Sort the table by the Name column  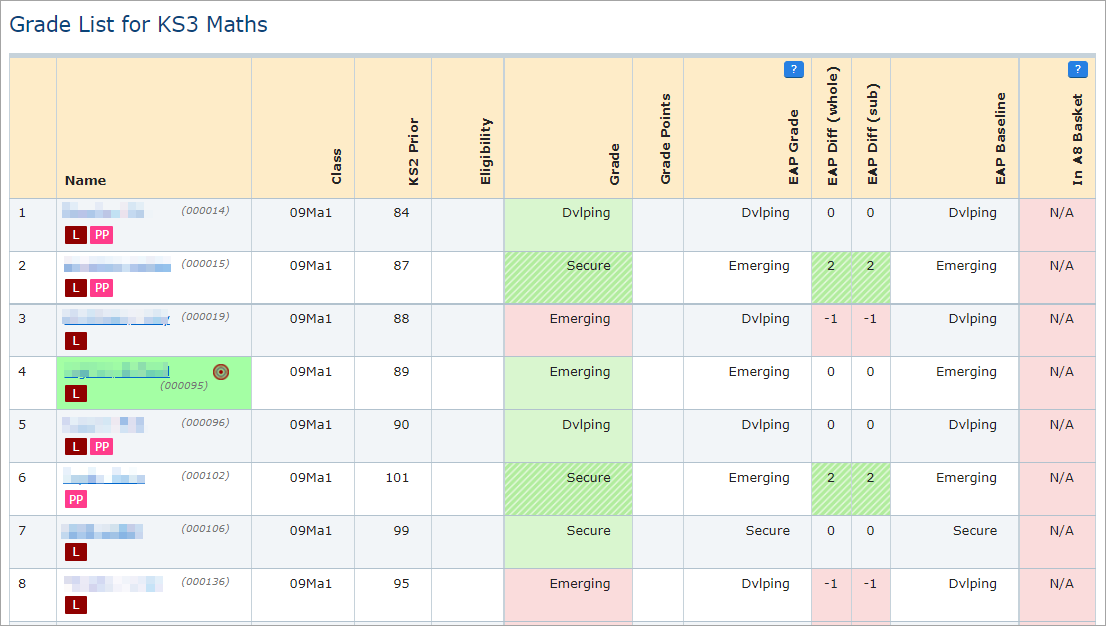pyautogui.click(x=86, y=180)
